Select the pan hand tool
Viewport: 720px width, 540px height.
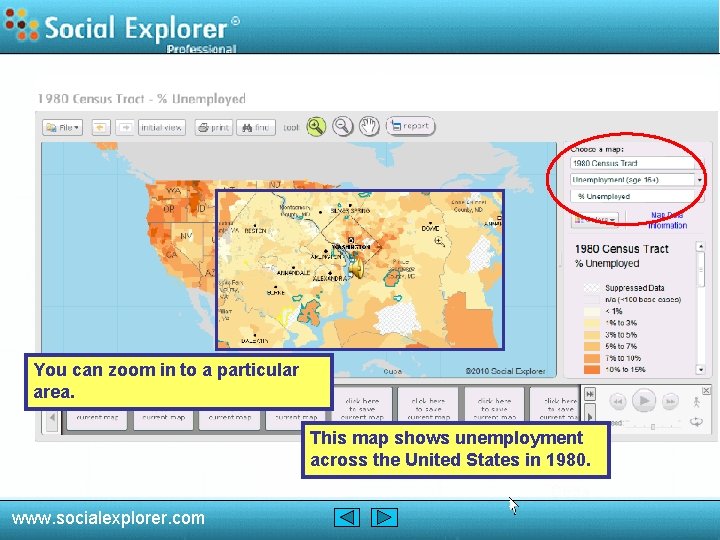[x=369, y=126]
